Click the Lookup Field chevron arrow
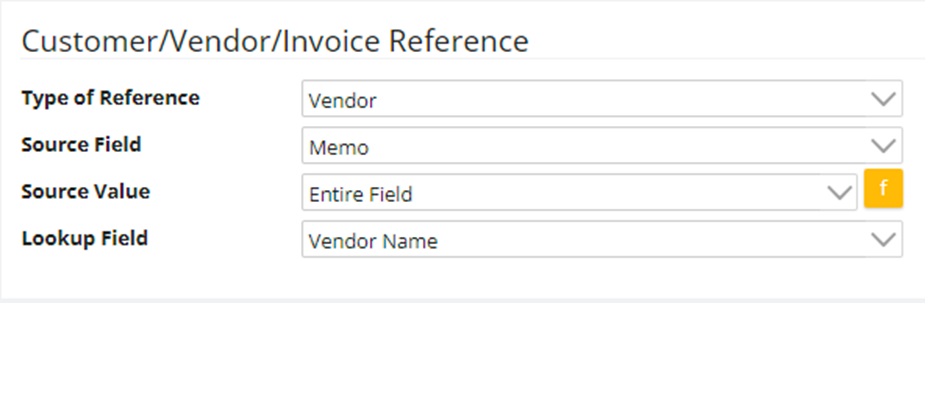This screenshot has height=417, width=940. 881,240
